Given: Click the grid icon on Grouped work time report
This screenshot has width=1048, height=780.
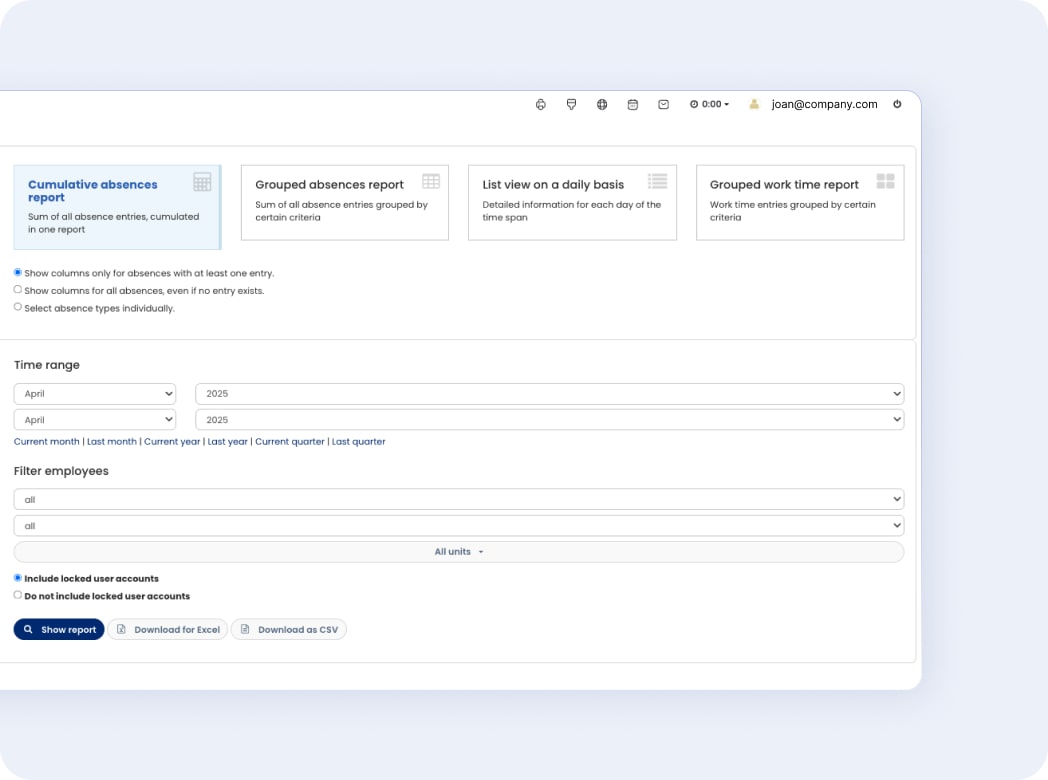Looking at the screenshot, I should 885,181.
